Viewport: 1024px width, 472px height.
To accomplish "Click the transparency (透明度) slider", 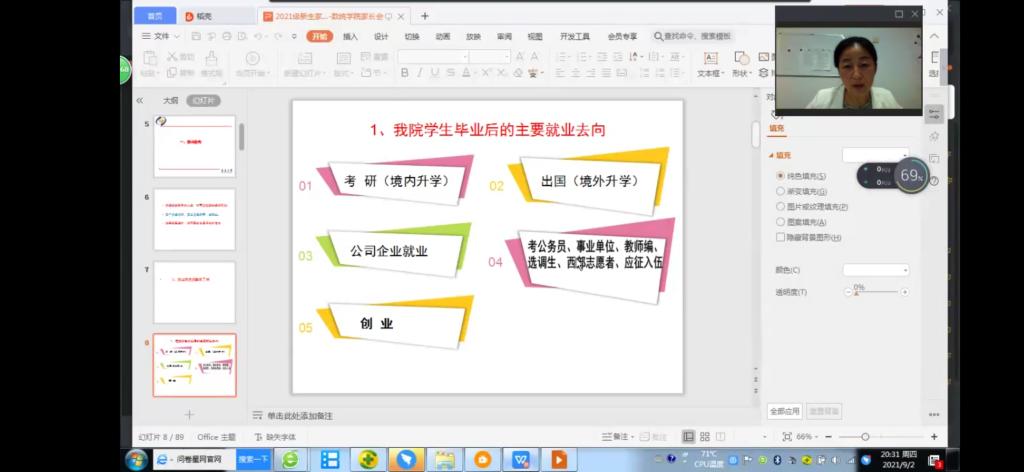I will 876,292.
